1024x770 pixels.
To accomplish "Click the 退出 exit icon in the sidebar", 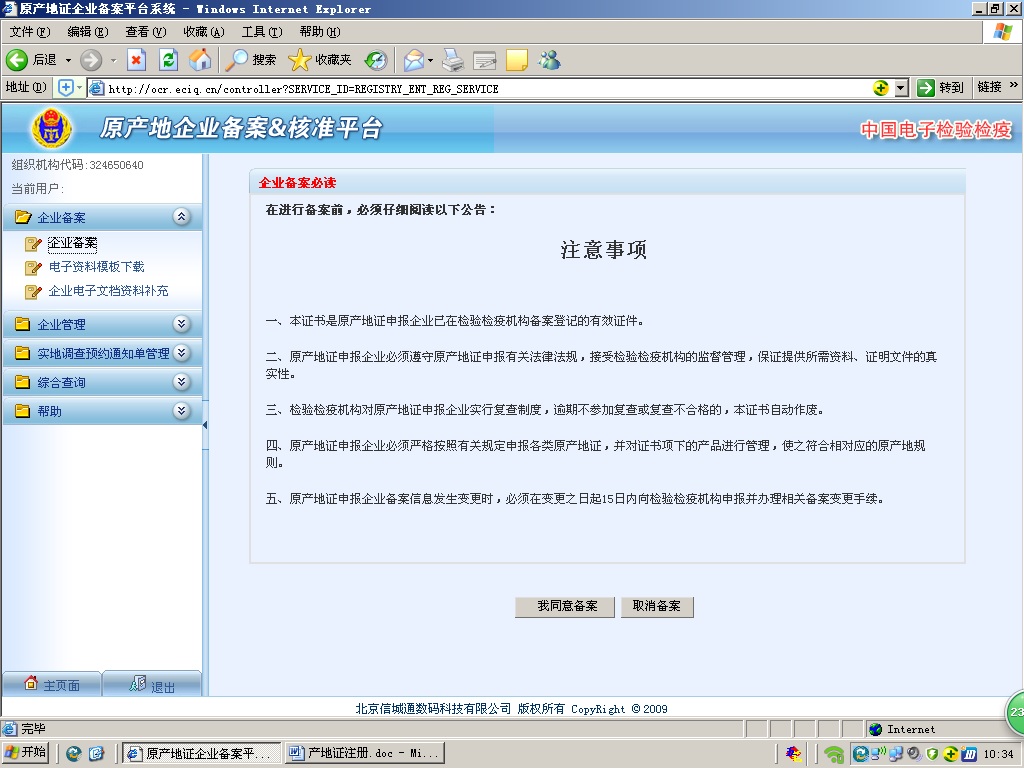I will pos(137,684).
